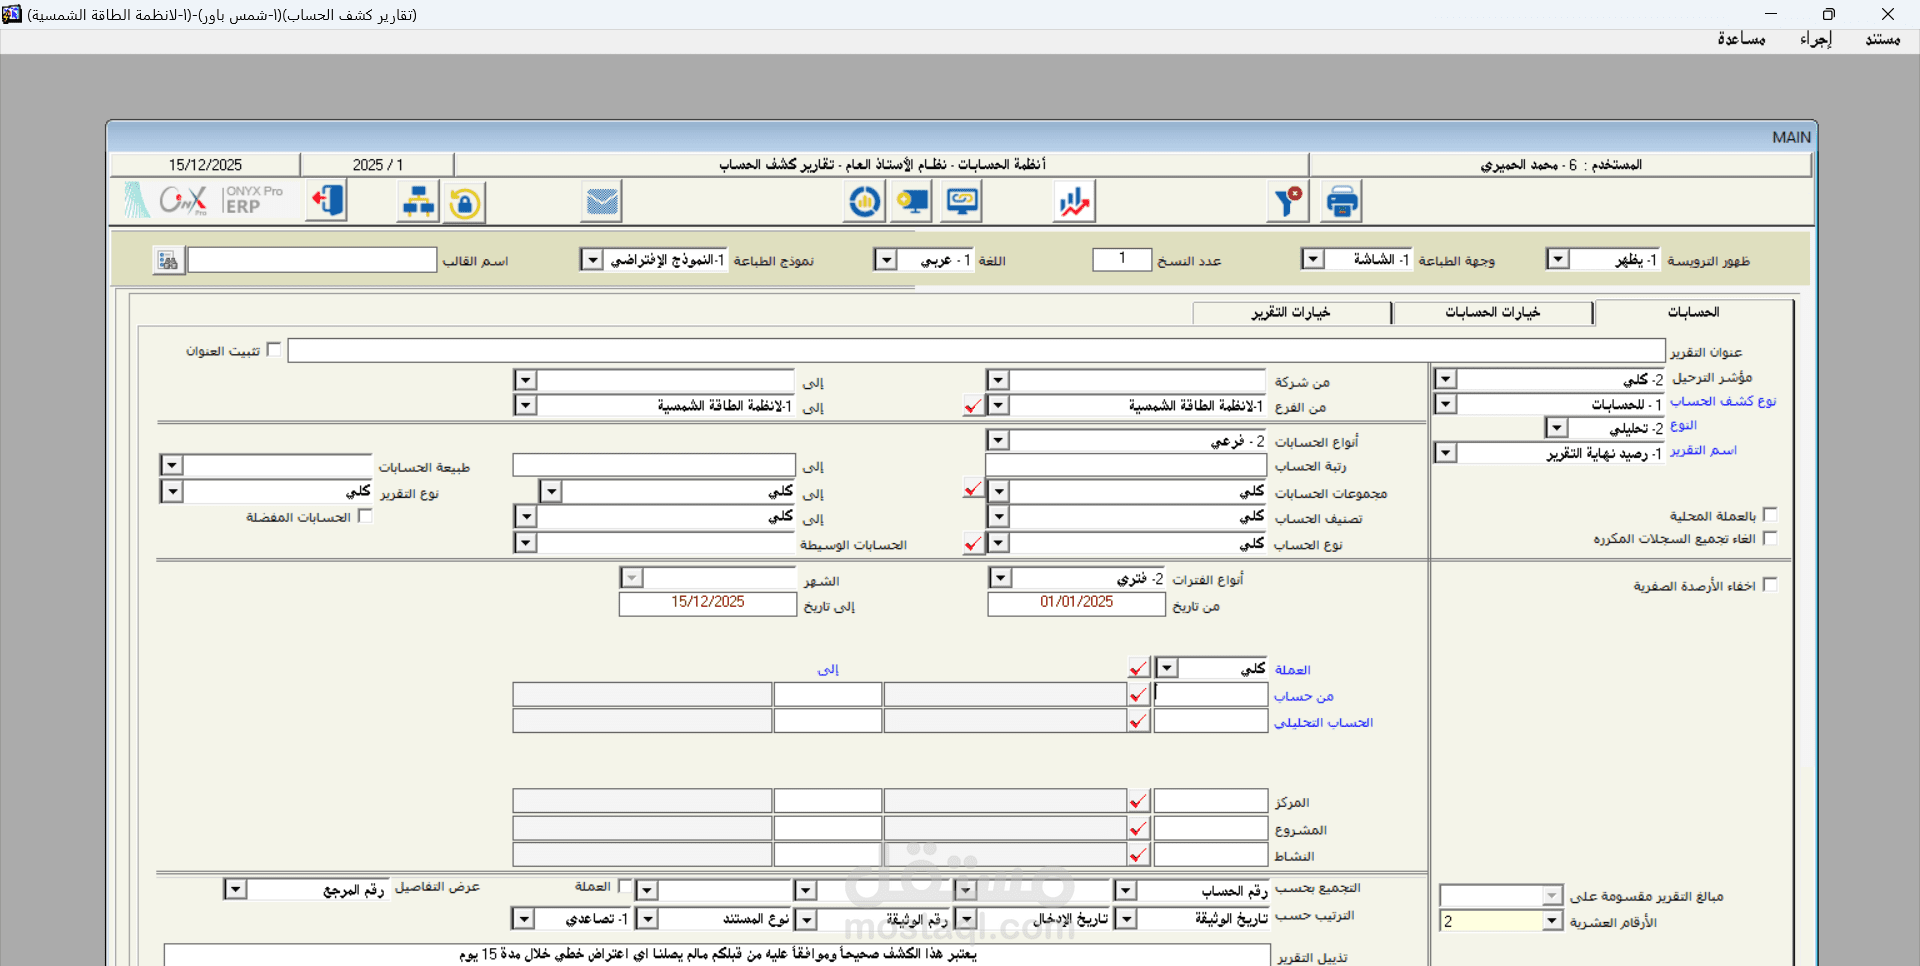This screenshot has width=1920, height=966.
Task: Expand the أنواع الفترات dropdown
Action: pyautogui.click(x=1001, y=578)
